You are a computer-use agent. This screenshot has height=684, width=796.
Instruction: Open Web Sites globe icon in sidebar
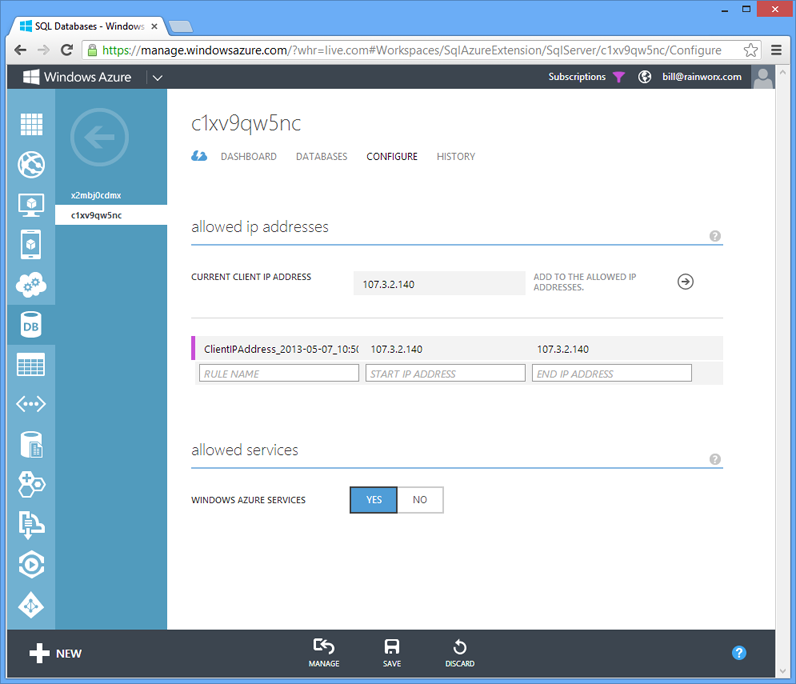[x=31, y=165]
